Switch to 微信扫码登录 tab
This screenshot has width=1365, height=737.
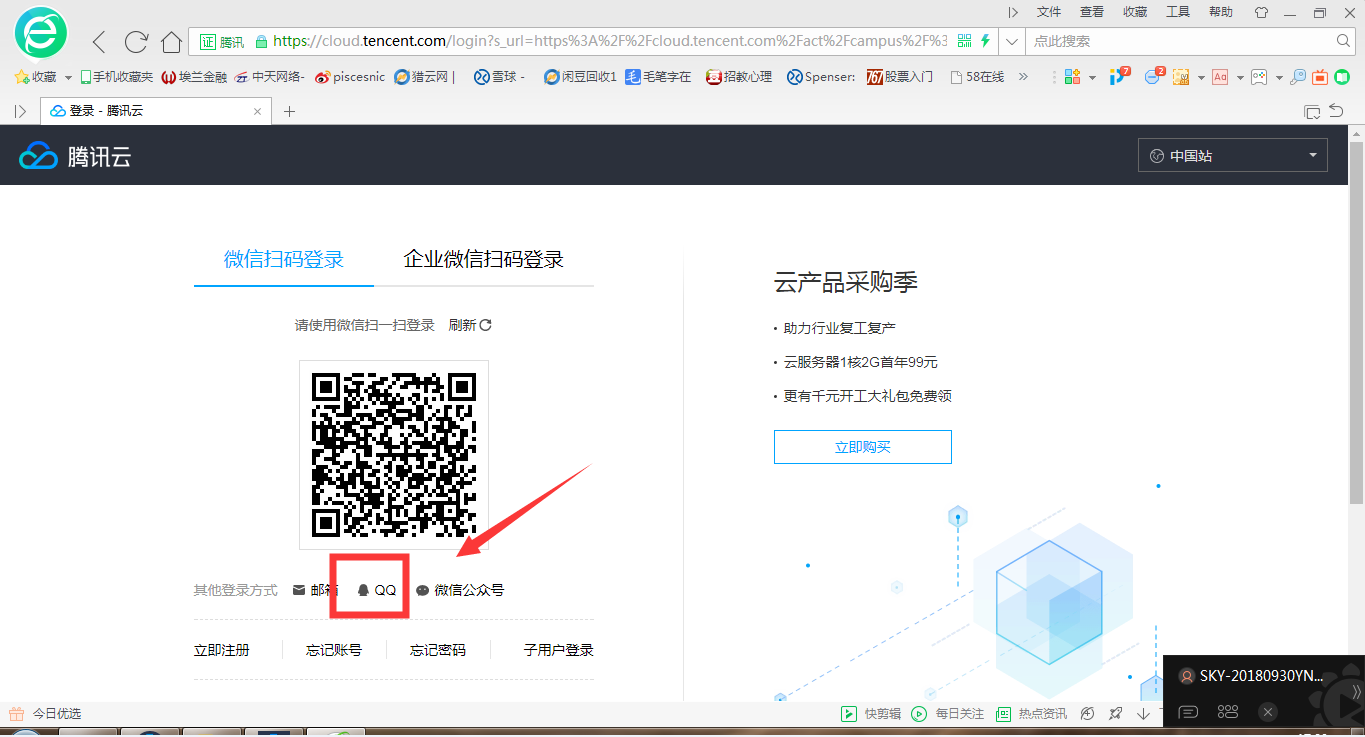pos(284,260)
